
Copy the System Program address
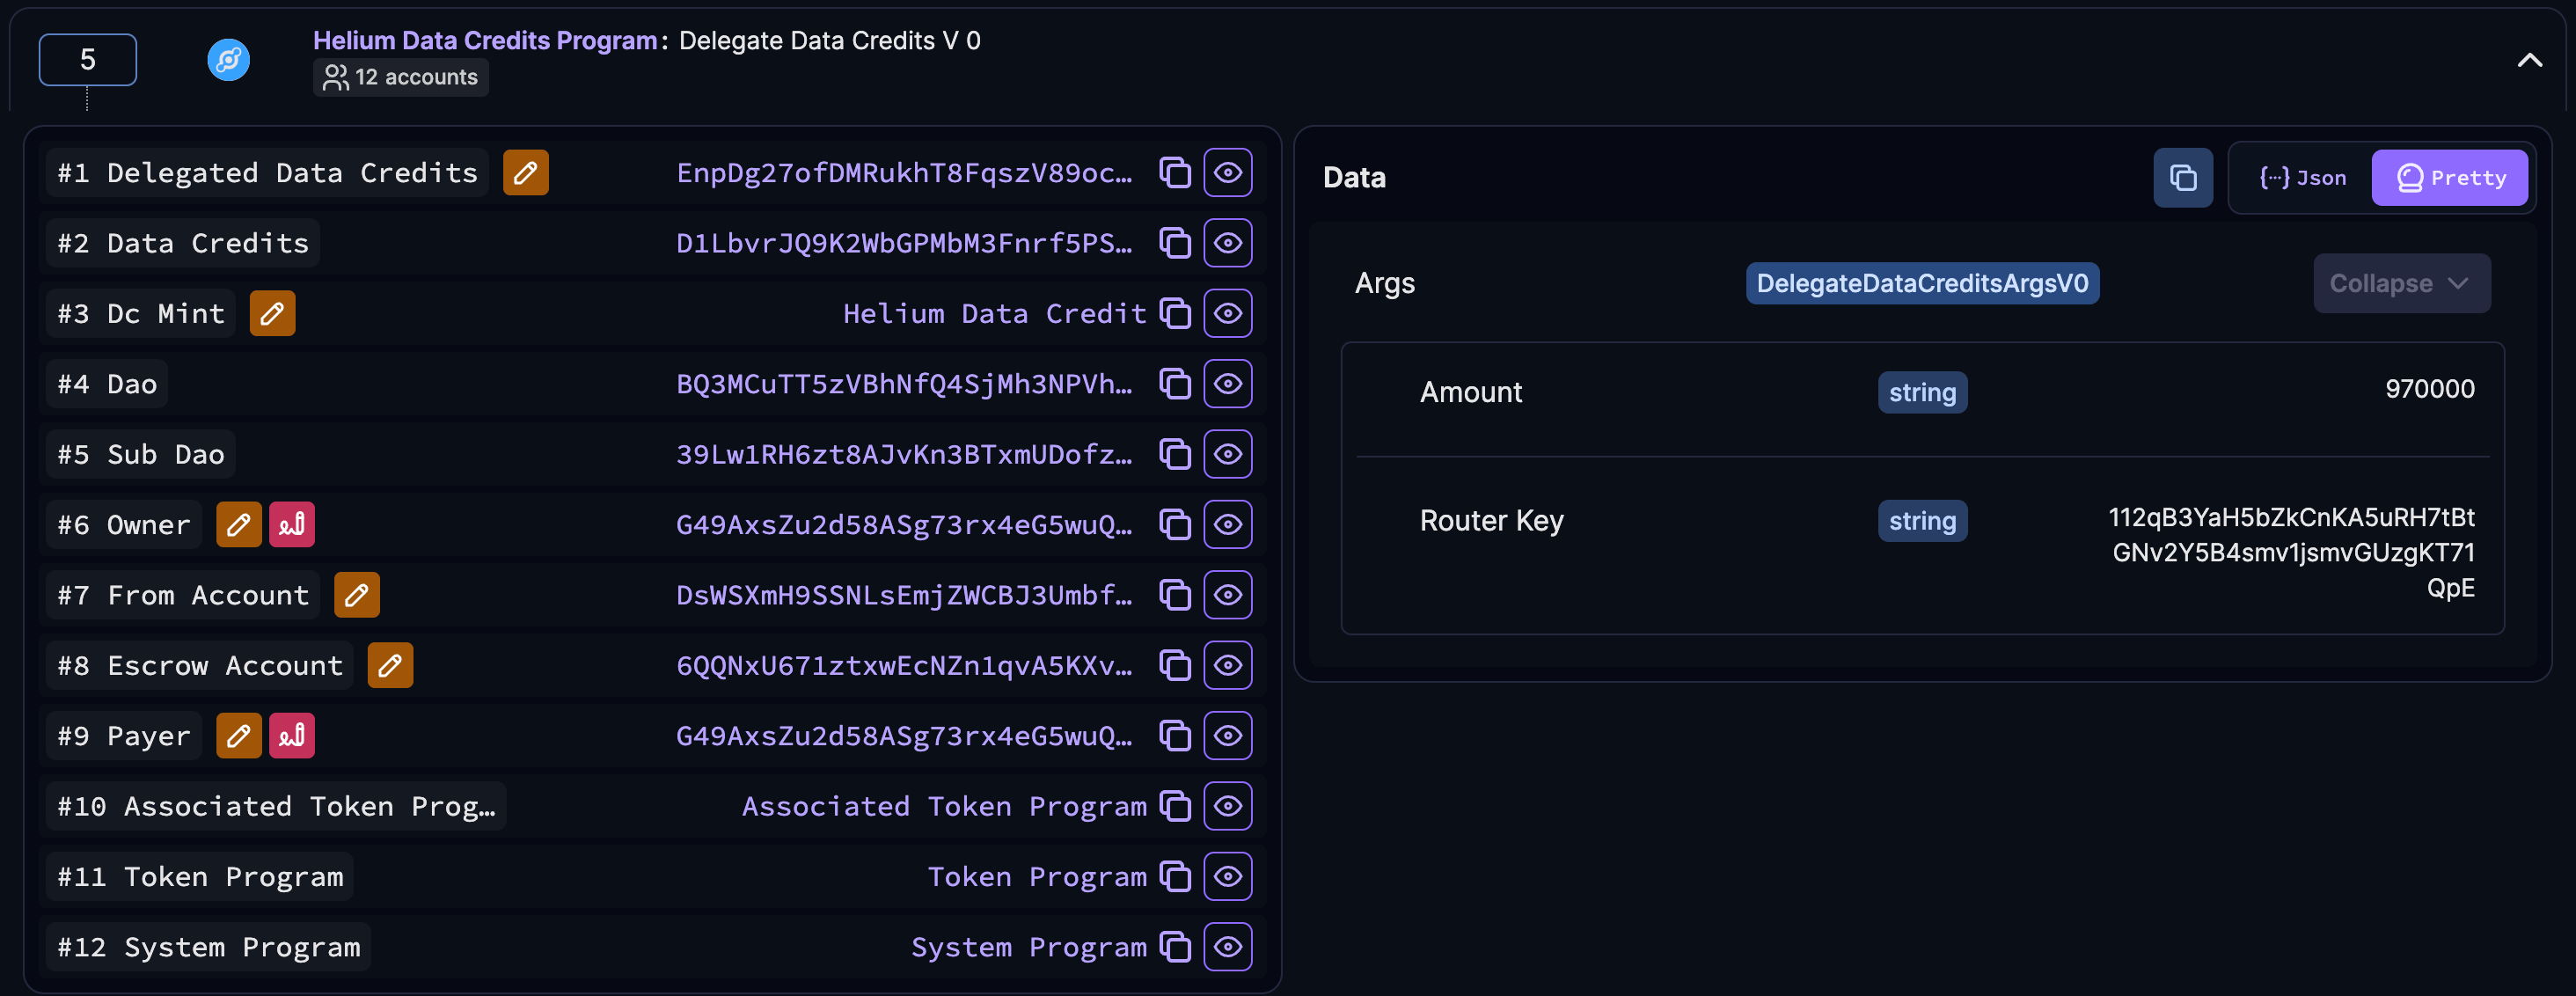point(1175,947)
